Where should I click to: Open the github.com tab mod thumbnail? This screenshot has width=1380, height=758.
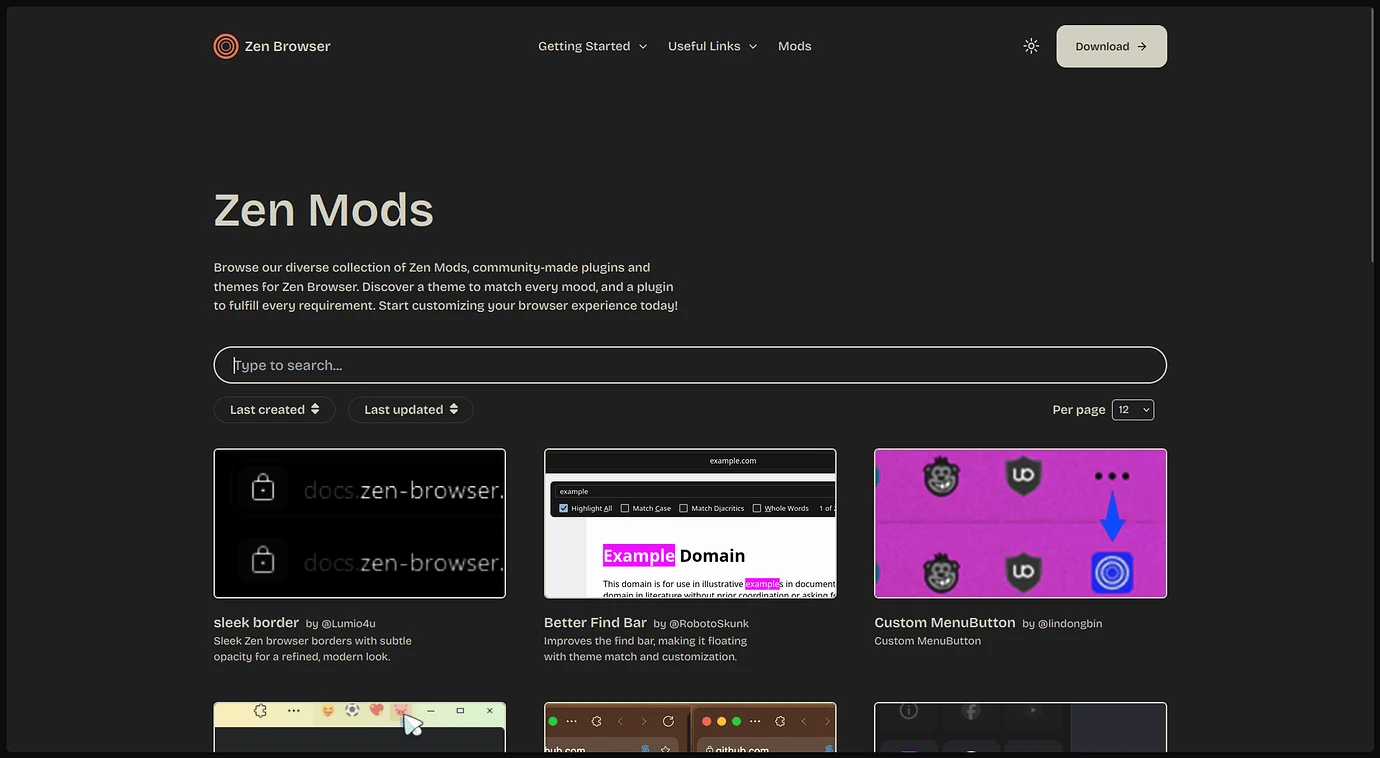690,727
